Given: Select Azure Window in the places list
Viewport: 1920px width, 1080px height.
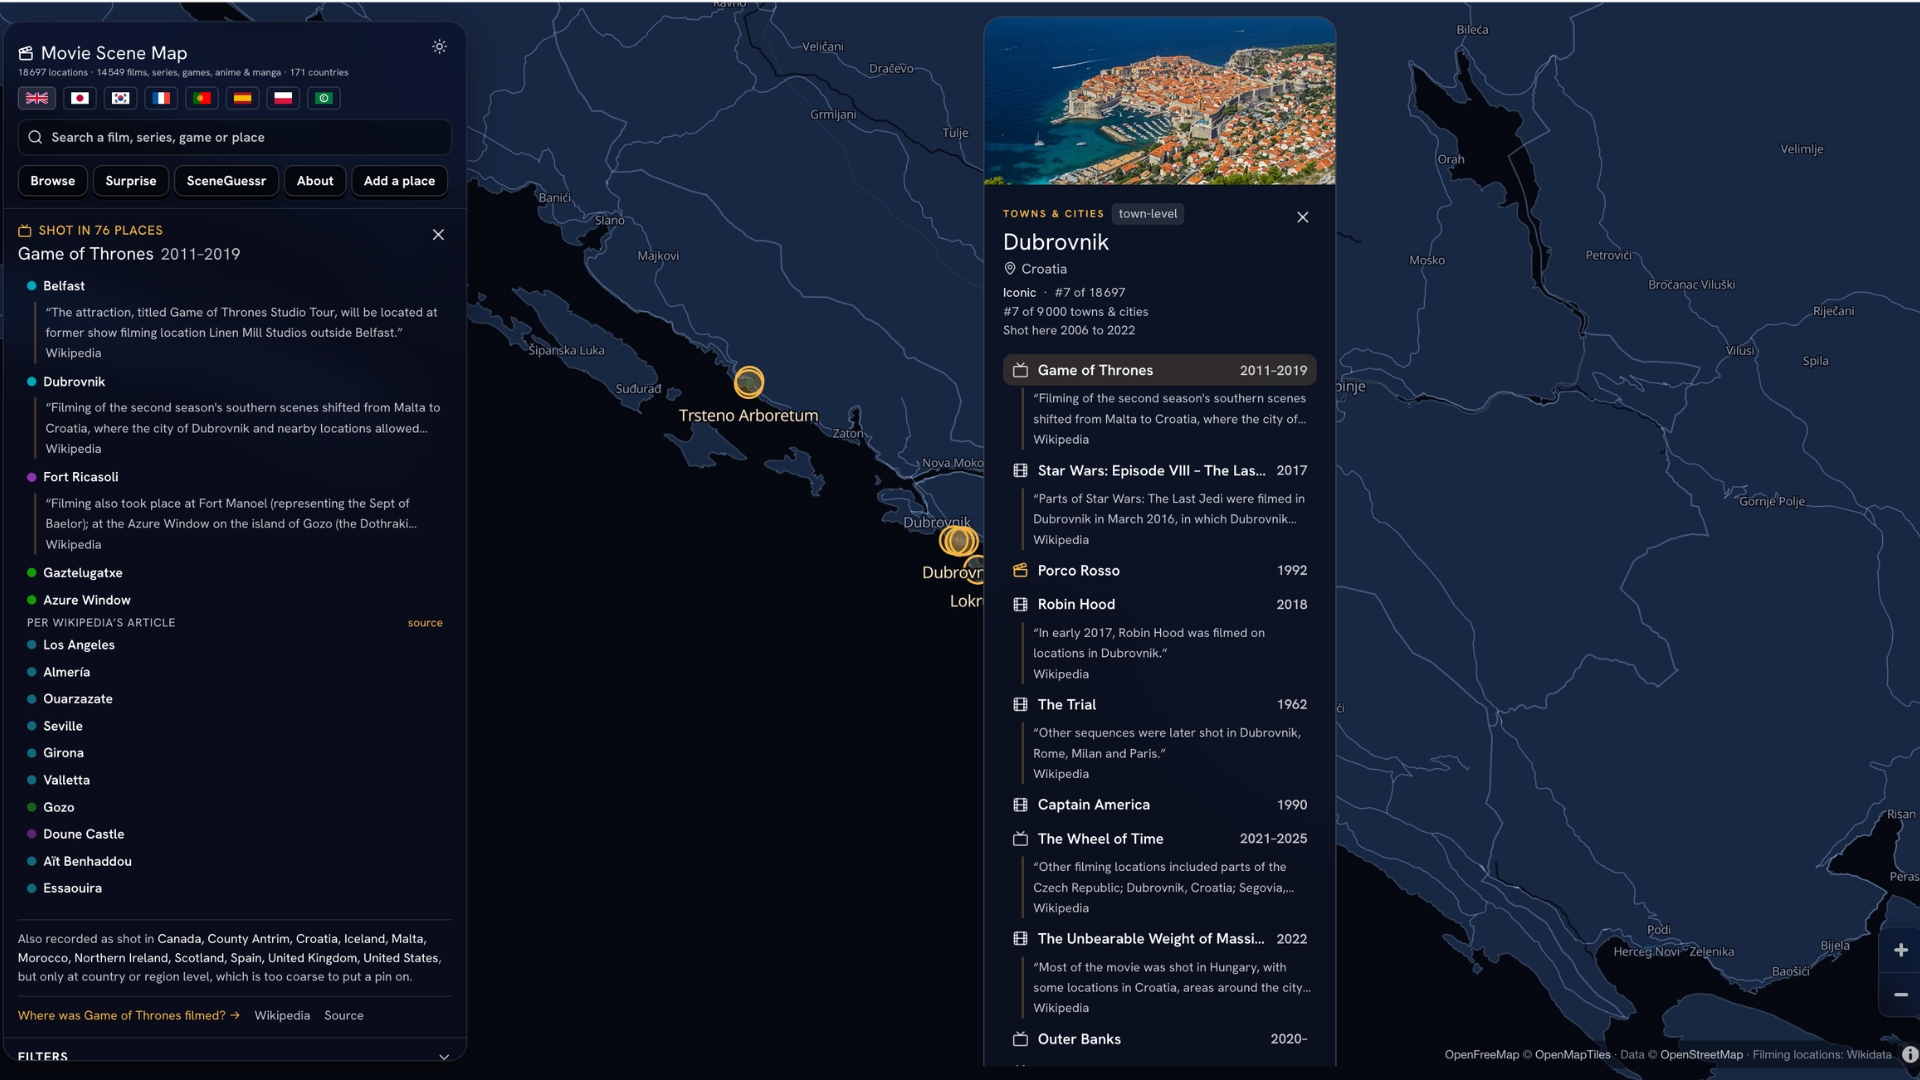Looking at the screenshot, I should [x=87, y=600].
